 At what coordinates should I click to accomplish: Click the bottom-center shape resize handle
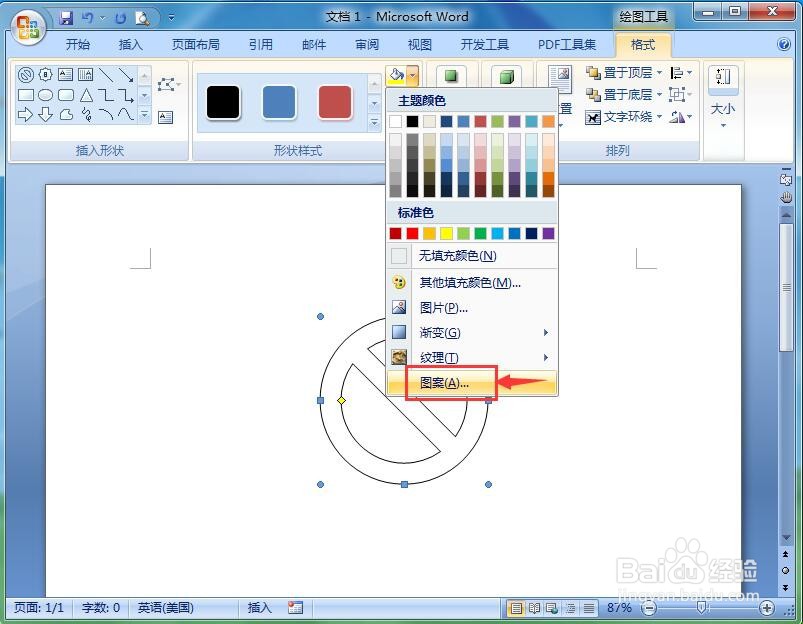coord(404,484)
